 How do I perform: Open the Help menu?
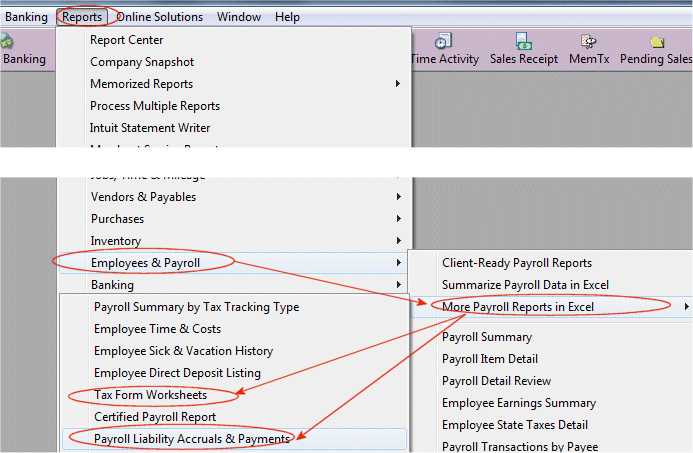coord(287,17)
